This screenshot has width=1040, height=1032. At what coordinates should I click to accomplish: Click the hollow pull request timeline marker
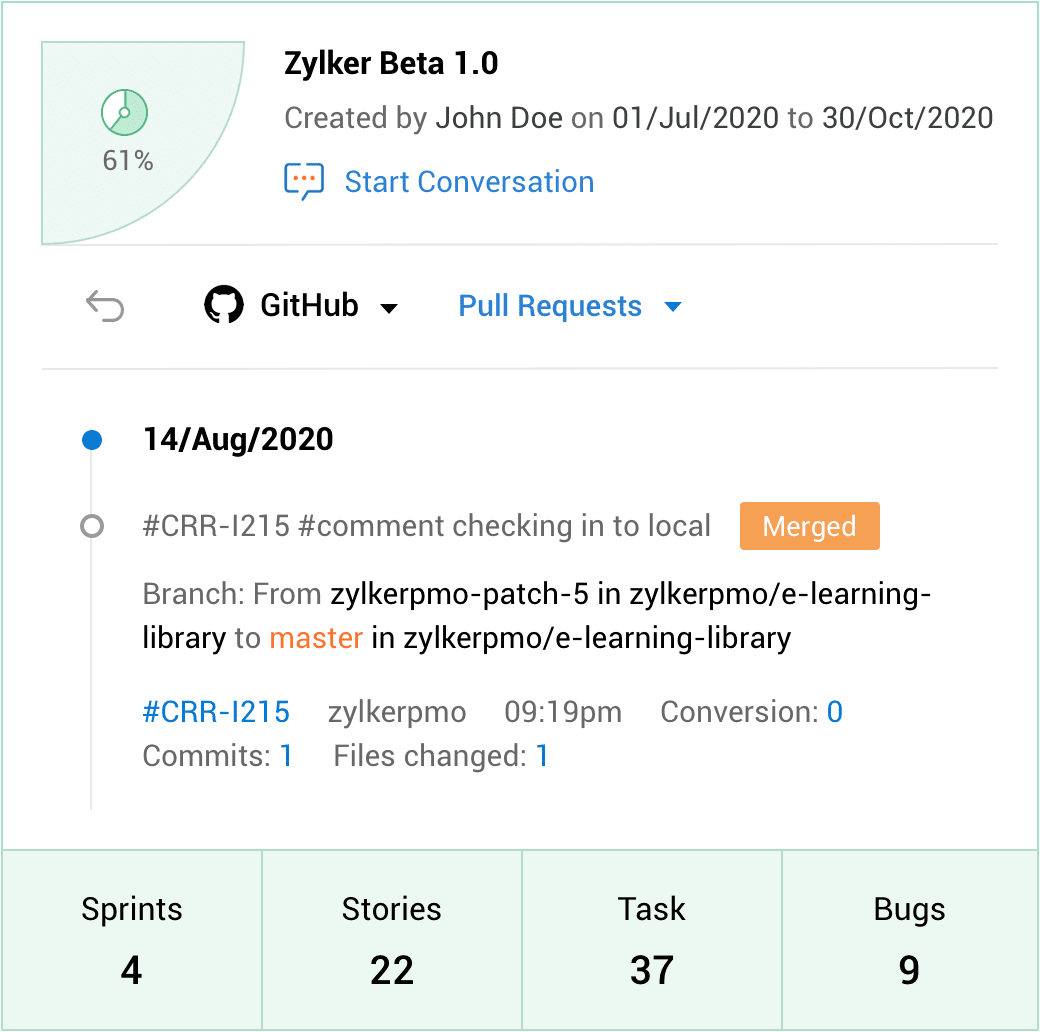tap(92, 526)
